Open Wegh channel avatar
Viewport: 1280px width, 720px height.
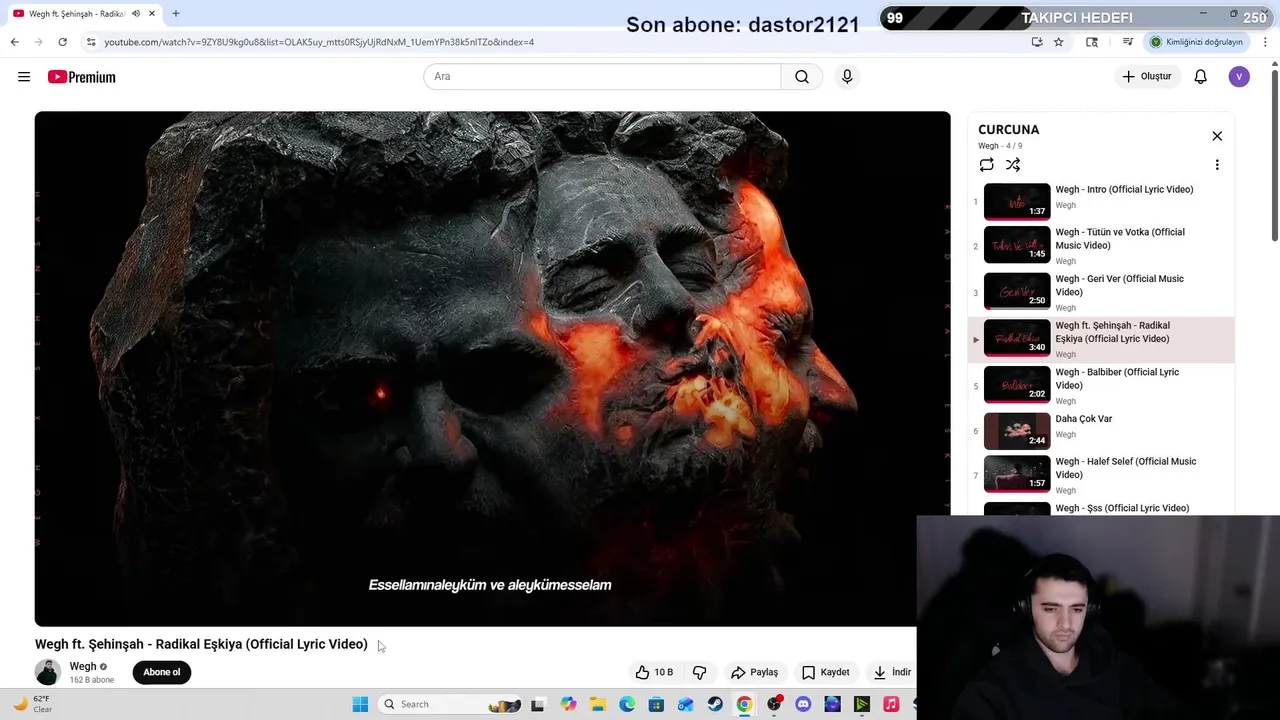tap(48, 672)
